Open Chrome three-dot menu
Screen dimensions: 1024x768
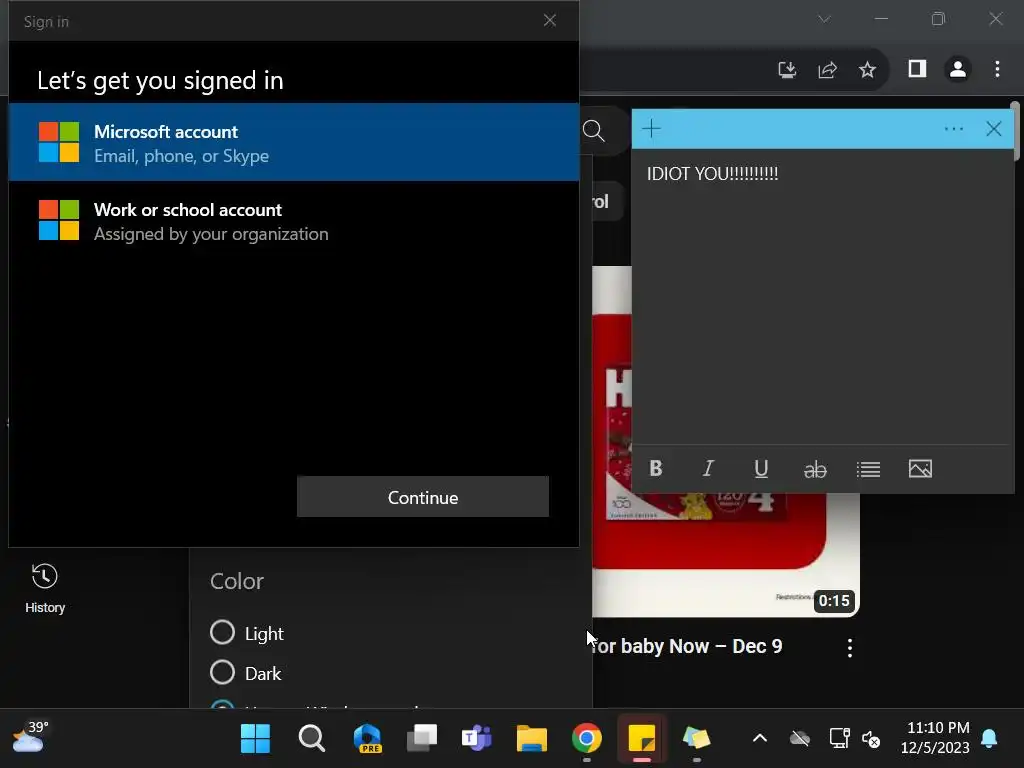coord(997,69)
